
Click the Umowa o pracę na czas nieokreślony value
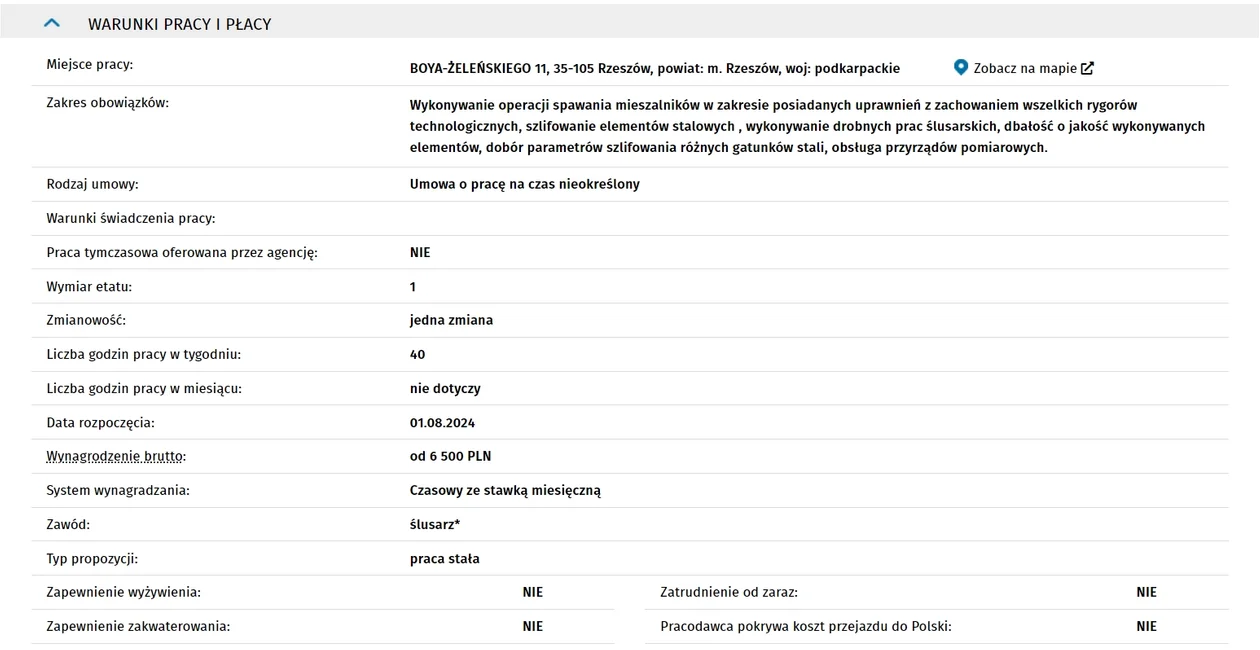coord(525,184)
